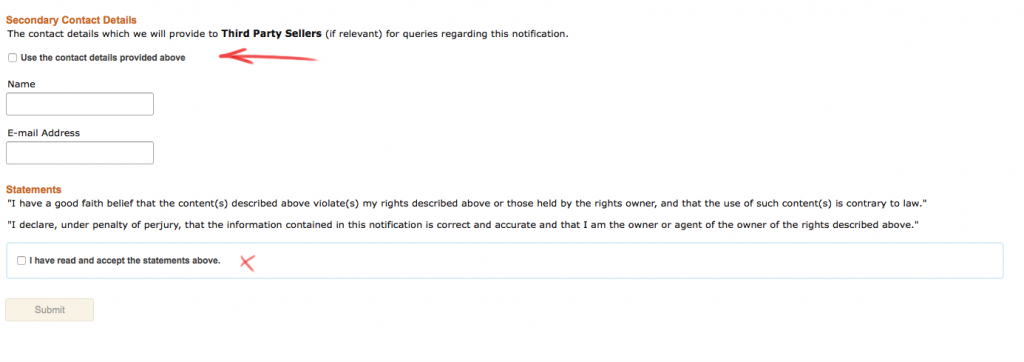The image size is (1024, 362).
Task: Click the 'I have read and accept the statements above' label
Action: tap(124, 261)
